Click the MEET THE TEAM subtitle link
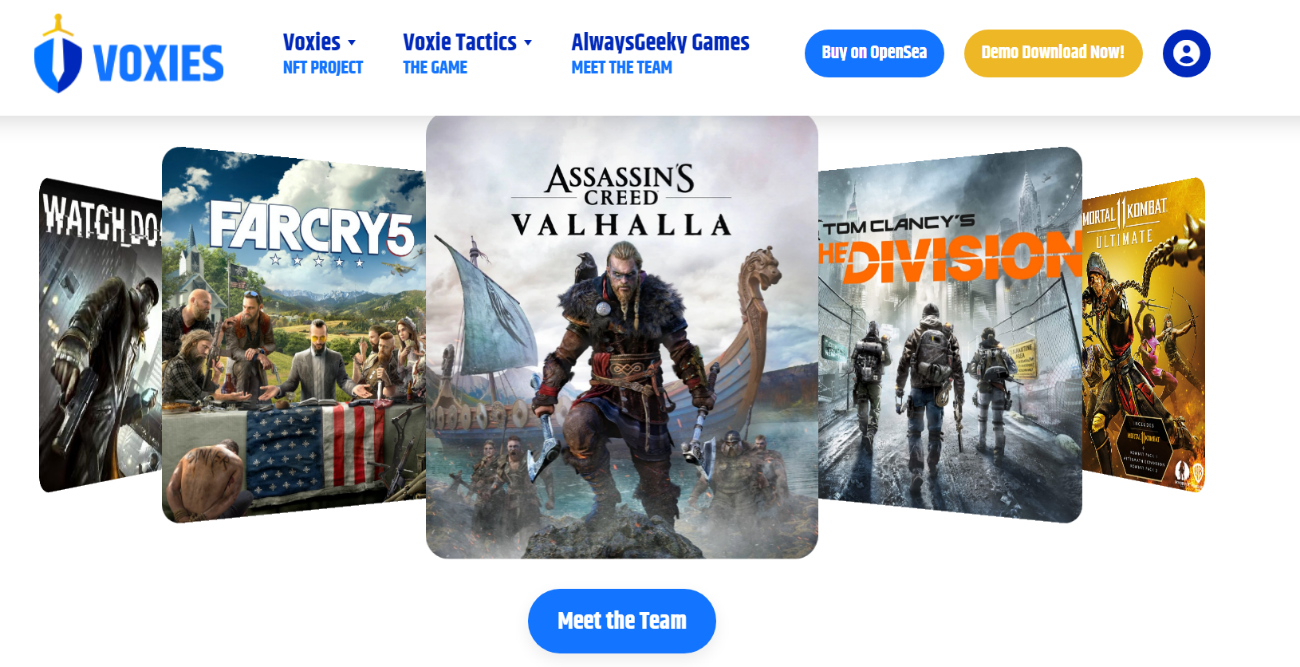The image size is (1300, 667). point(622,68)
